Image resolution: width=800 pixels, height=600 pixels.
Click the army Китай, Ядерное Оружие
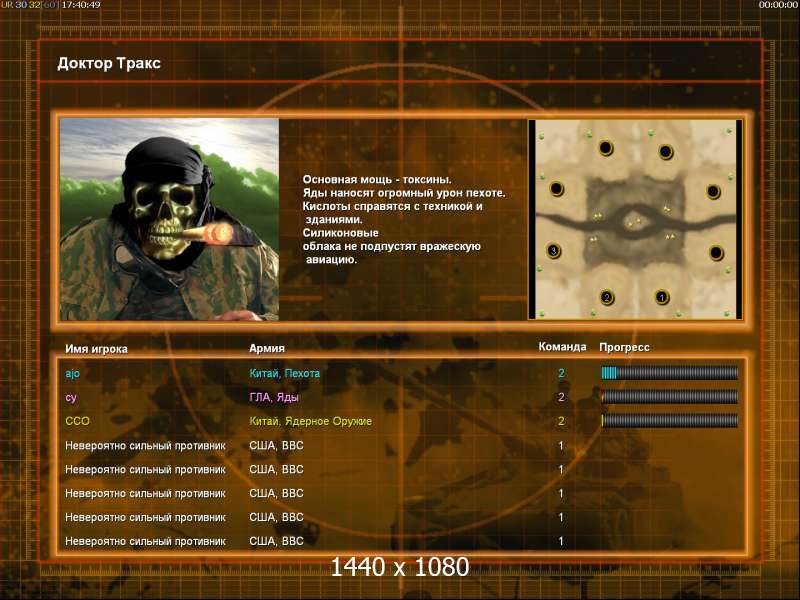[x=310, y=421]
